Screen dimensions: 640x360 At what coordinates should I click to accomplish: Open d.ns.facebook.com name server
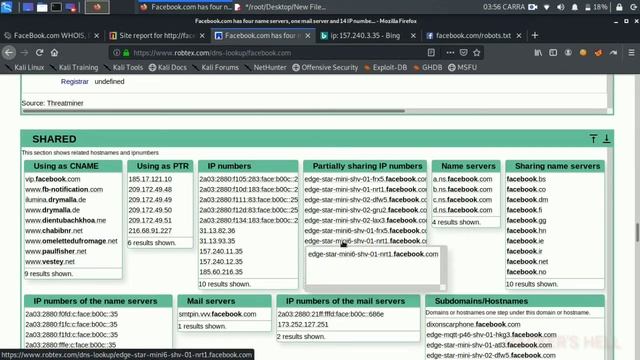point(462,210)
